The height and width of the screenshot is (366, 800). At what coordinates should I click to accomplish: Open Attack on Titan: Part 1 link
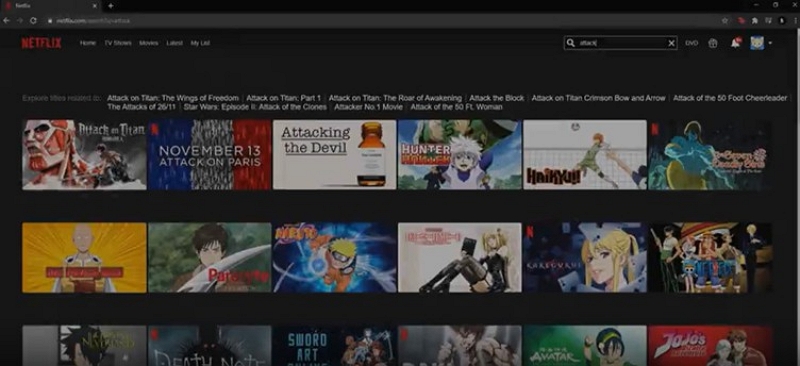click(x=284, y=98)
